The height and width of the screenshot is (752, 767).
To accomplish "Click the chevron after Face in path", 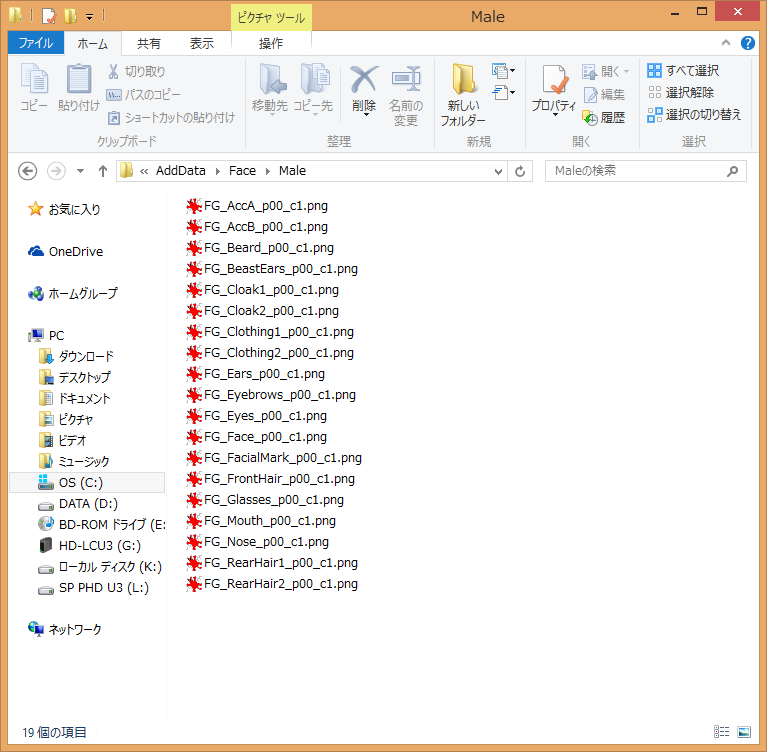I will [x=268, y=171].
